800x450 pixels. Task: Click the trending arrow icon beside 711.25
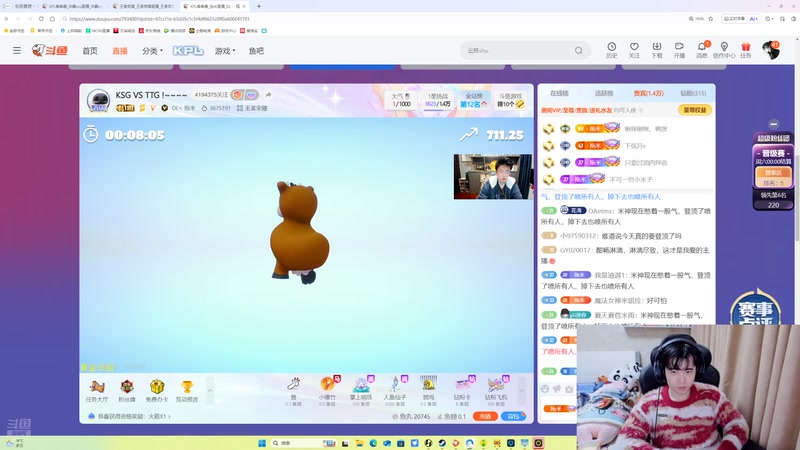tap(469, 135)
